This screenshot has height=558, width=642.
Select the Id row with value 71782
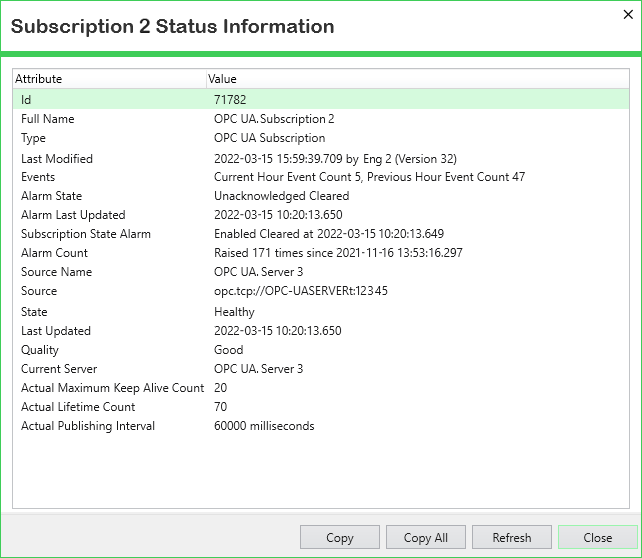click(230, 100)
